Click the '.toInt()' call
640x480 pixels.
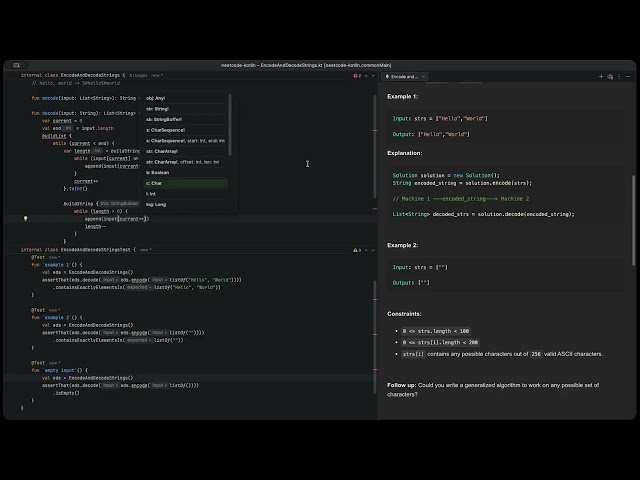(x=76, y=189)
